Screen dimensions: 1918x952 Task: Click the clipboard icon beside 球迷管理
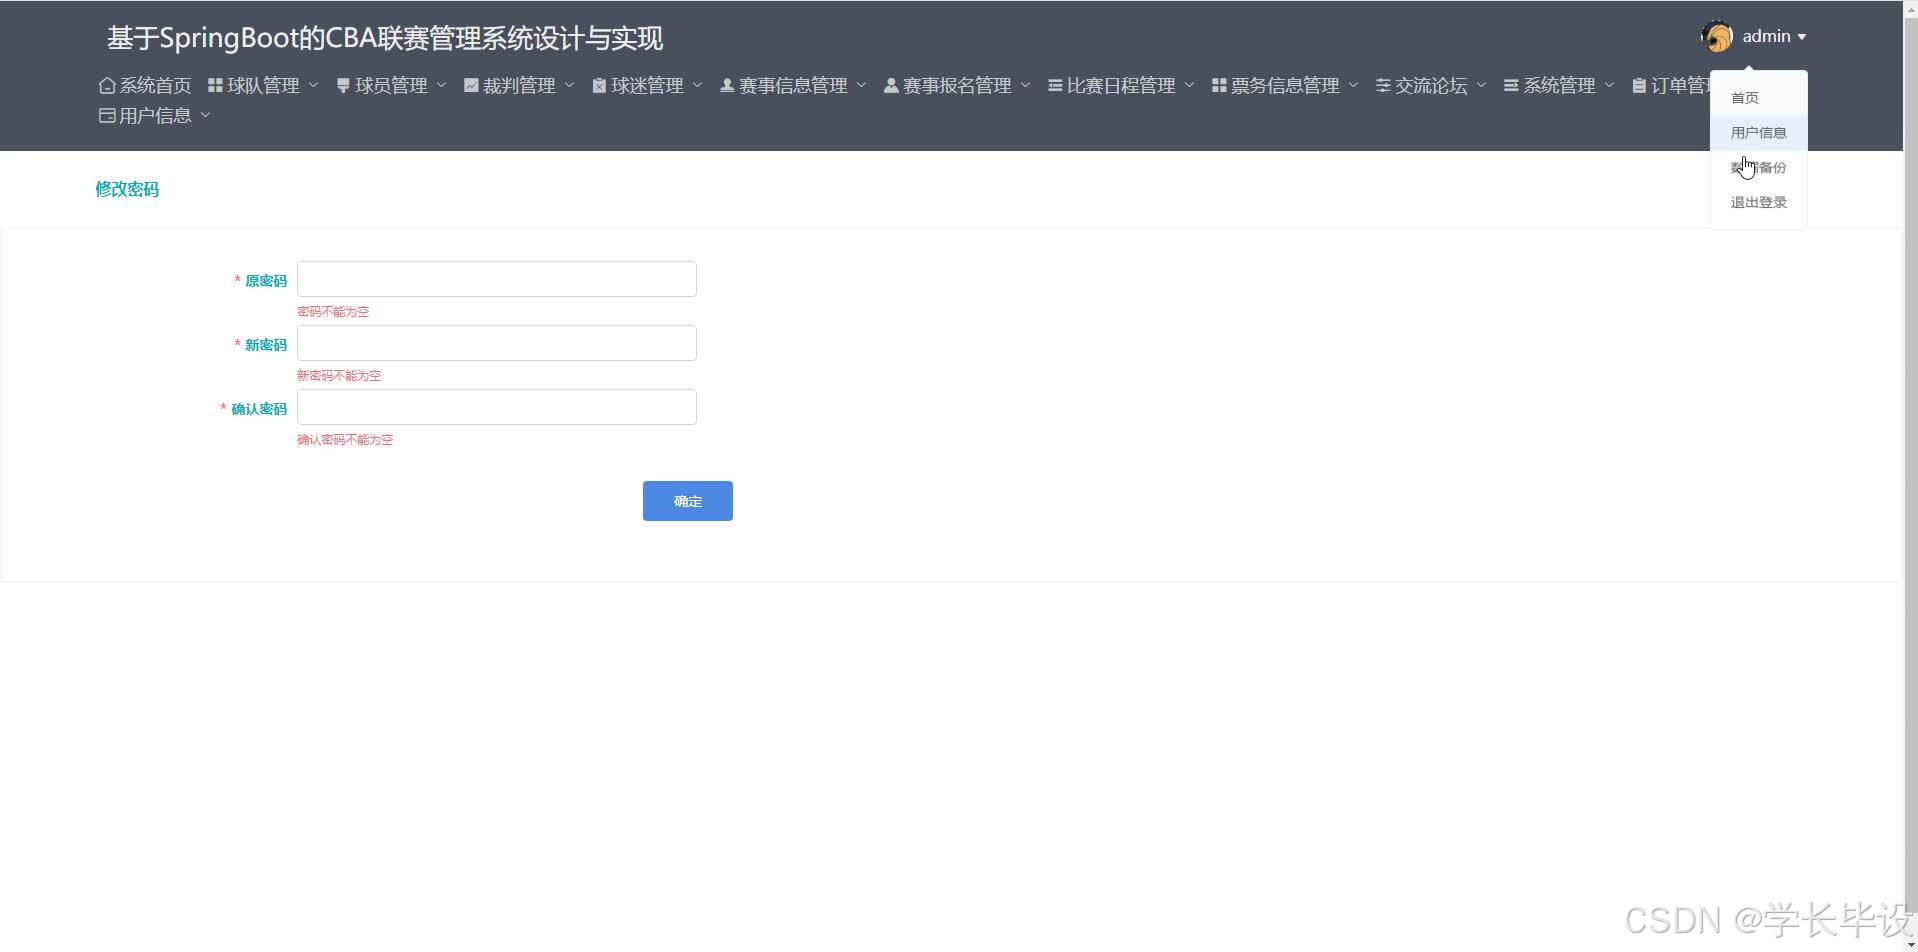tap(599, 86)
